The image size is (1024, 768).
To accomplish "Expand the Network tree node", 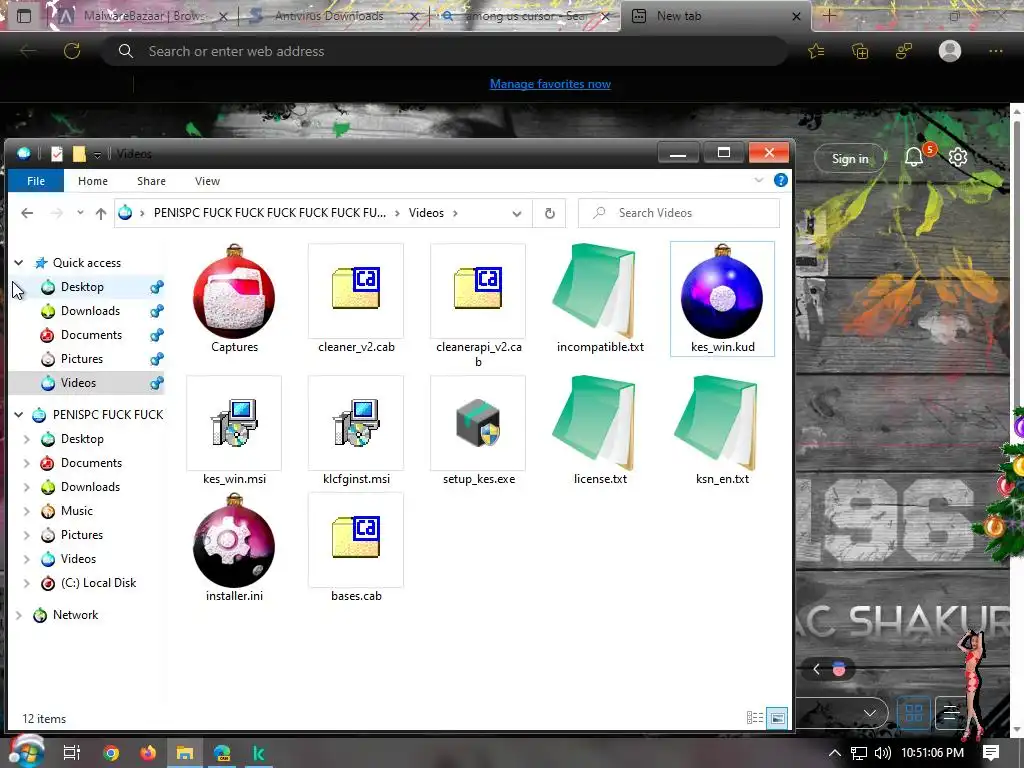I will tap(19, 615).
